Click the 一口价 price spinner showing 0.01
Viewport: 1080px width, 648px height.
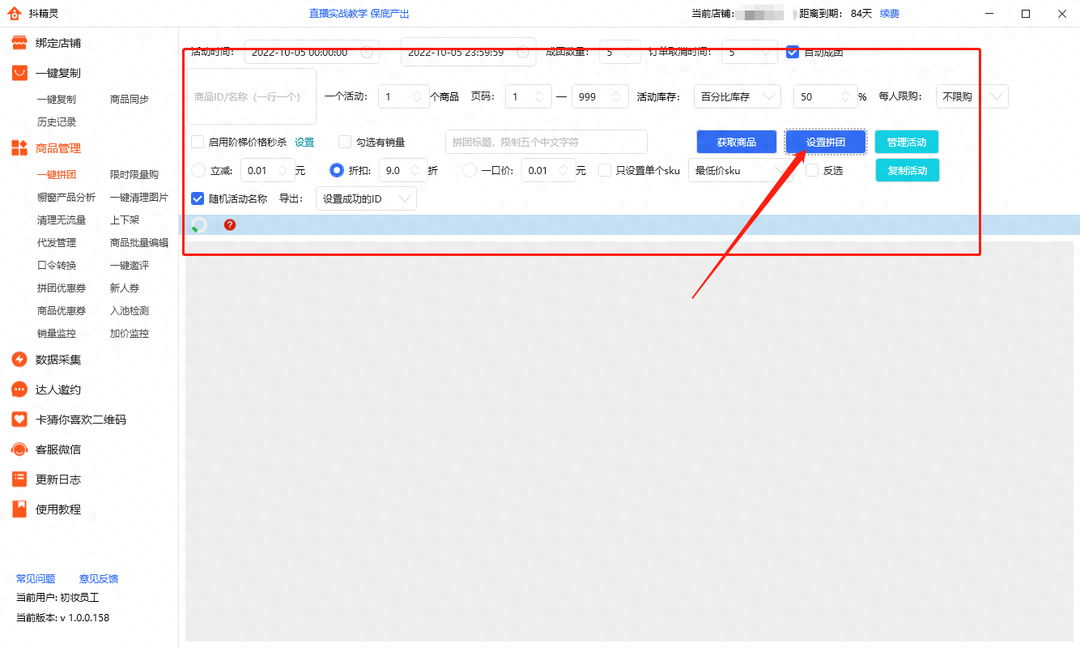tap(548, 170)
